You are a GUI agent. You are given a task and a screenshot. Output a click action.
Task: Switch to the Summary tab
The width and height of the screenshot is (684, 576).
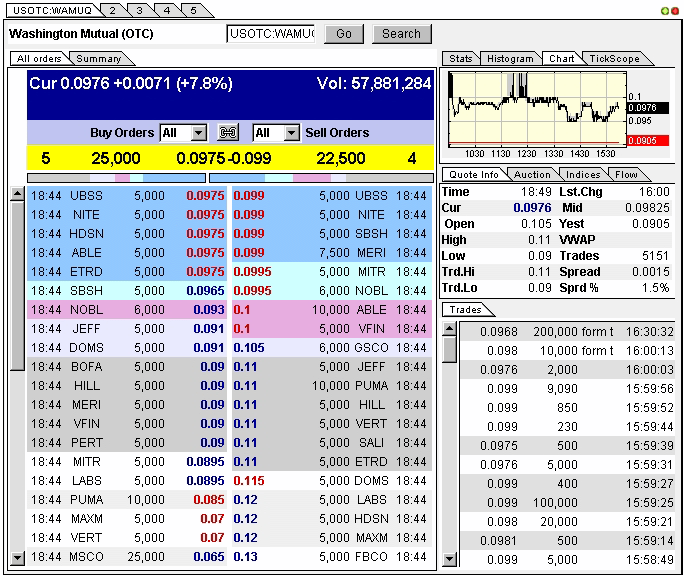[x=98, y=59]
